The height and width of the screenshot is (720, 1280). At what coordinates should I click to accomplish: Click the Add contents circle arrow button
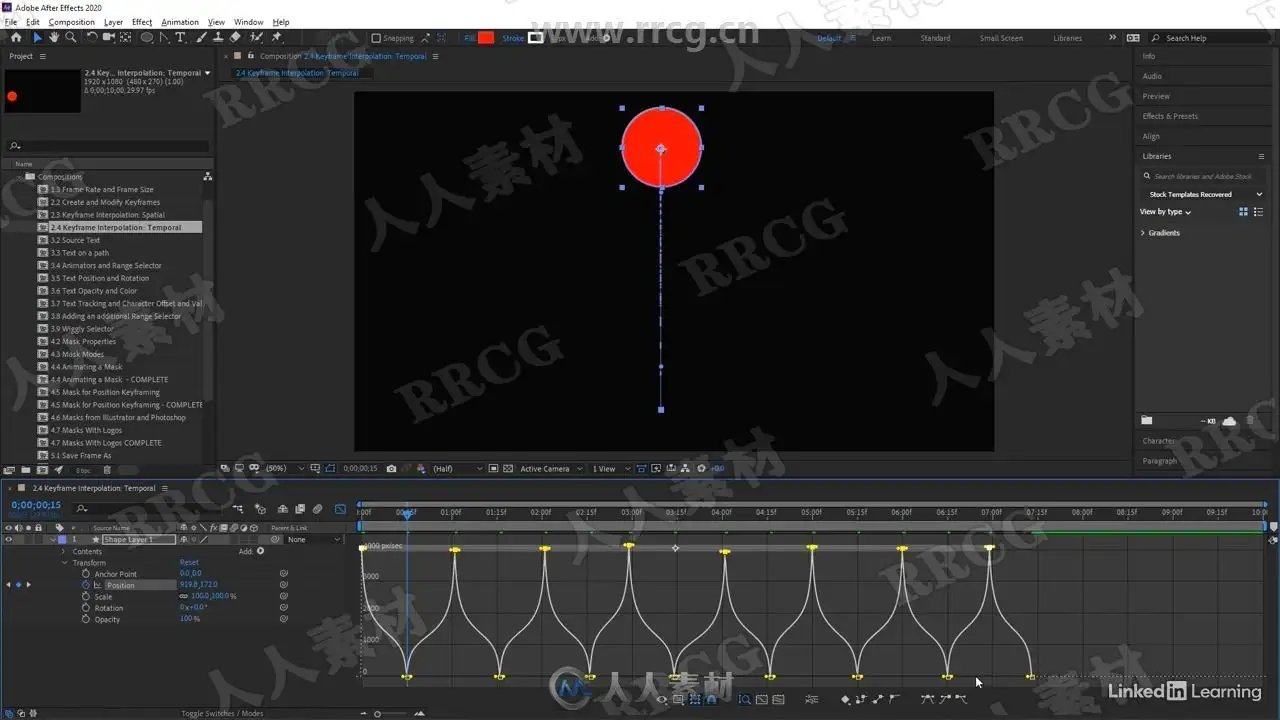pyautogui.click(x=260, y=551)
